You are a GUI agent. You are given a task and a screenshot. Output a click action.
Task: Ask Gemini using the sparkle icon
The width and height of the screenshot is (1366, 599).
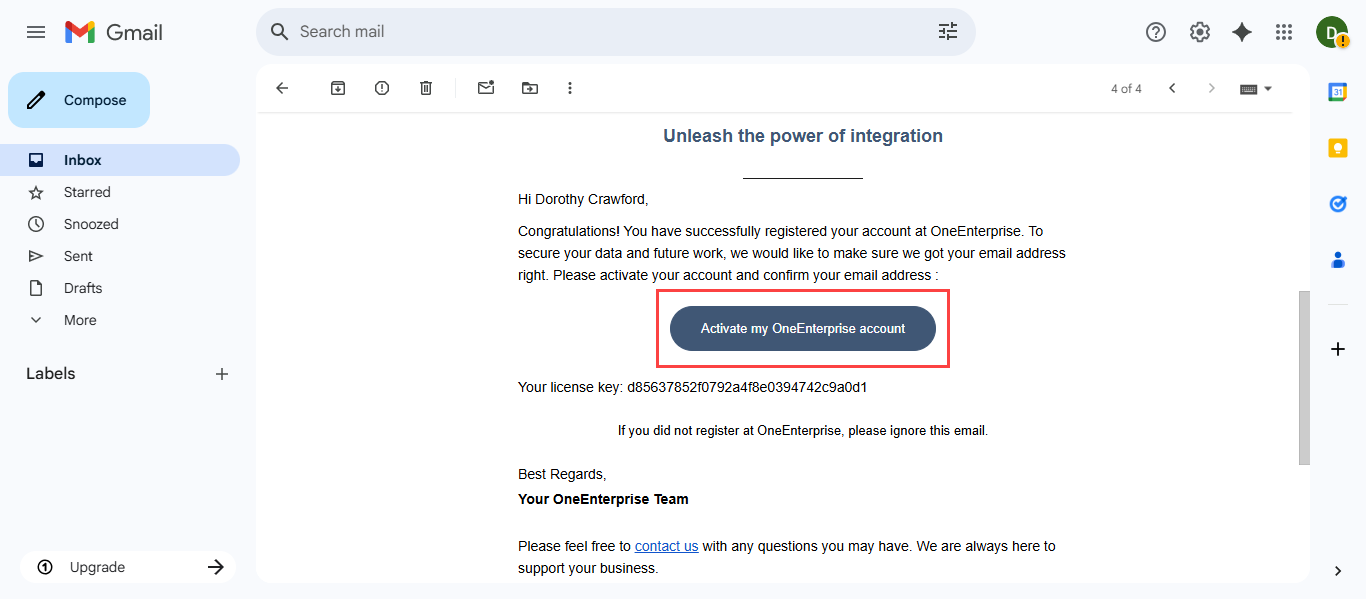tap(1242, 32)
